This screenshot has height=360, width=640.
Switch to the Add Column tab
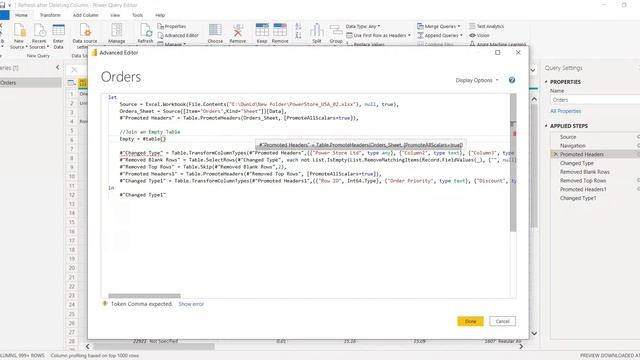point(86,15)
